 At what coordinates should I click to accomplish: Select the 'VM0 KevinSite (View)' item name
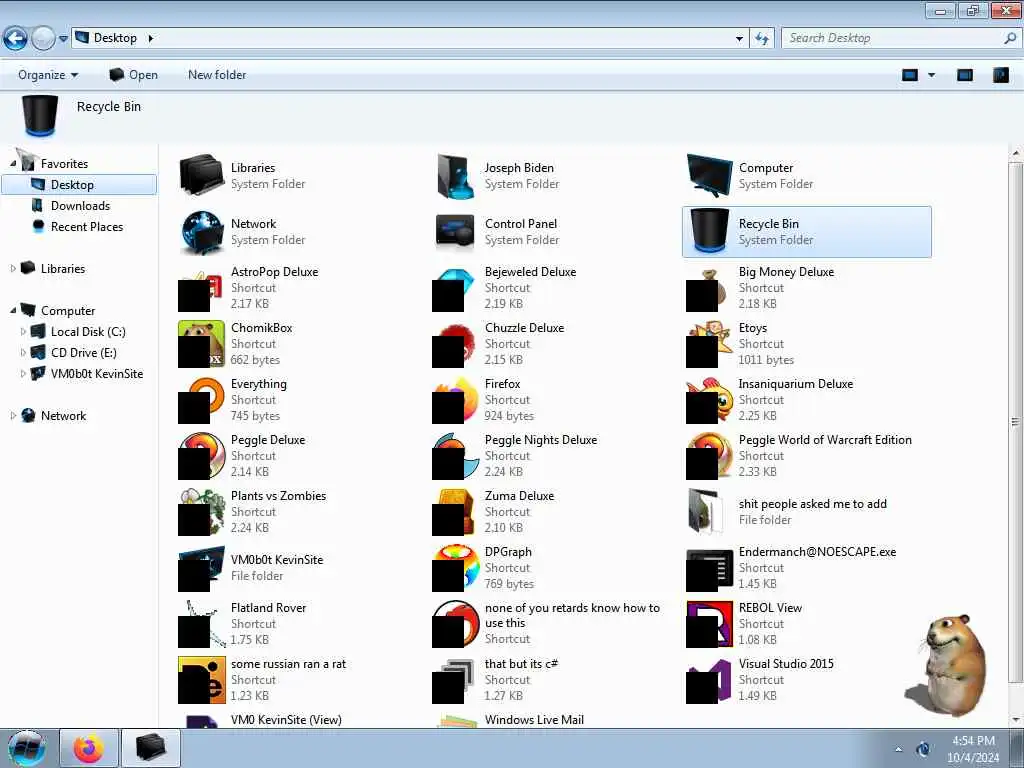286,720
